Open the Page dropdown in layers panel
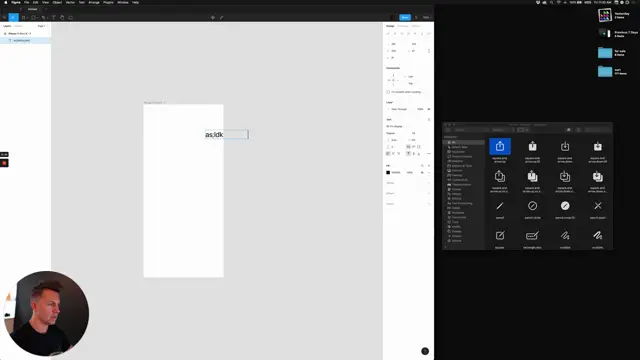Image resolution: width=640 pixels, height=360 pixels. click(x=42, y=26)
